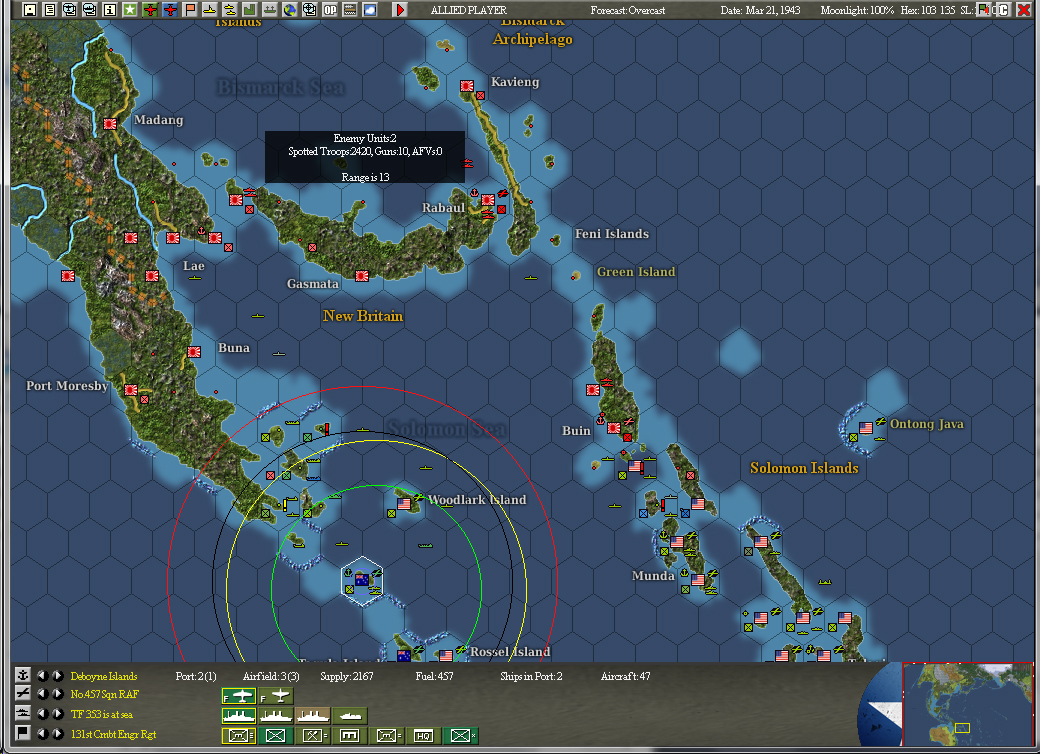Click the airplane air group row icon
Image resolution: width=1040 pixels, height=754 pixels.
tap(23, 694)
